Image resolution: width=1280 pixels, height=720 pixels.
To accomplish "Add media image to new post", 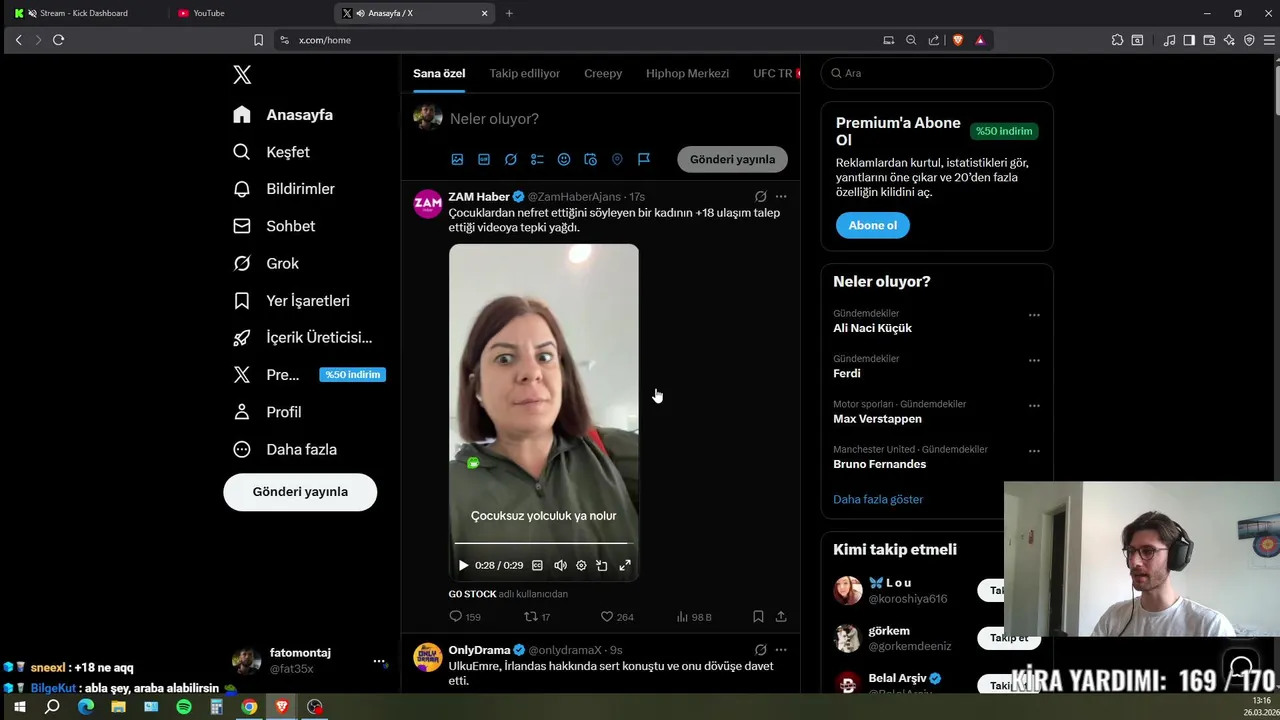I will [x=457, y=159].
